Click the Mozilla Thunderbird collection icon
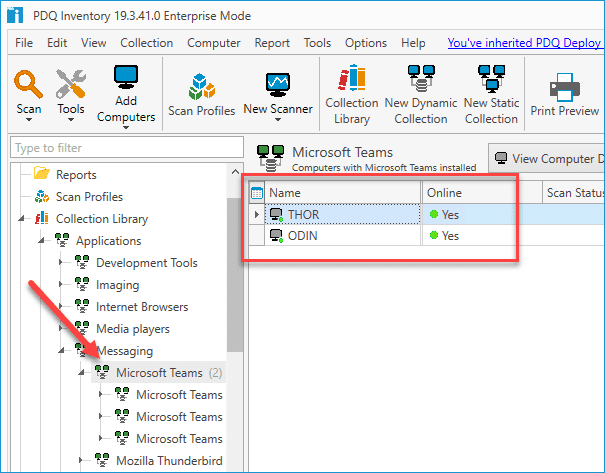605x473 pixels. click(x=102, y=460)
